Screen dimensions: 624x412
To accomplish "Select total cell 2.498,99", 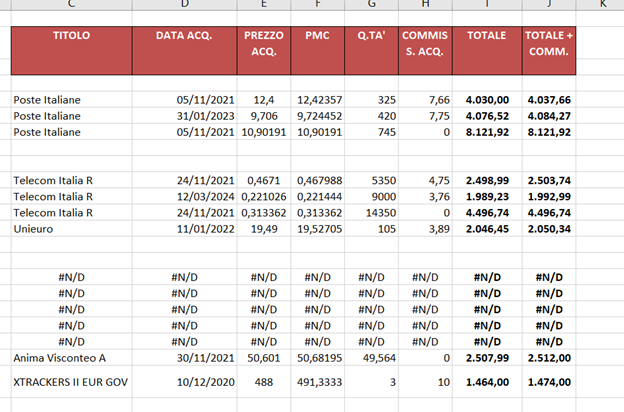I will click(x=487, y=180).
